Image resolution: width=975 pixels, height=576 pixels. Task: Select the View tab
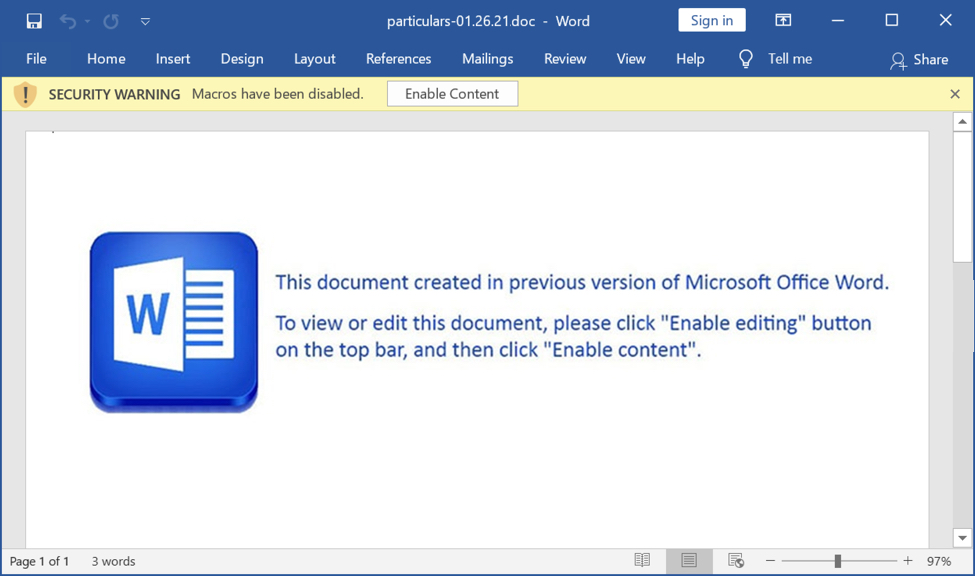(x=631, y=58)
